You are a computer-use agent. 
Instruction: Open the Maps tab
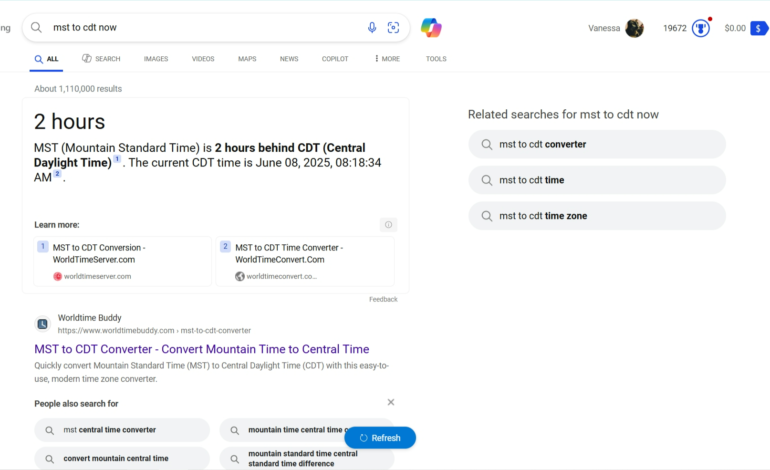[x=247, y=59]
